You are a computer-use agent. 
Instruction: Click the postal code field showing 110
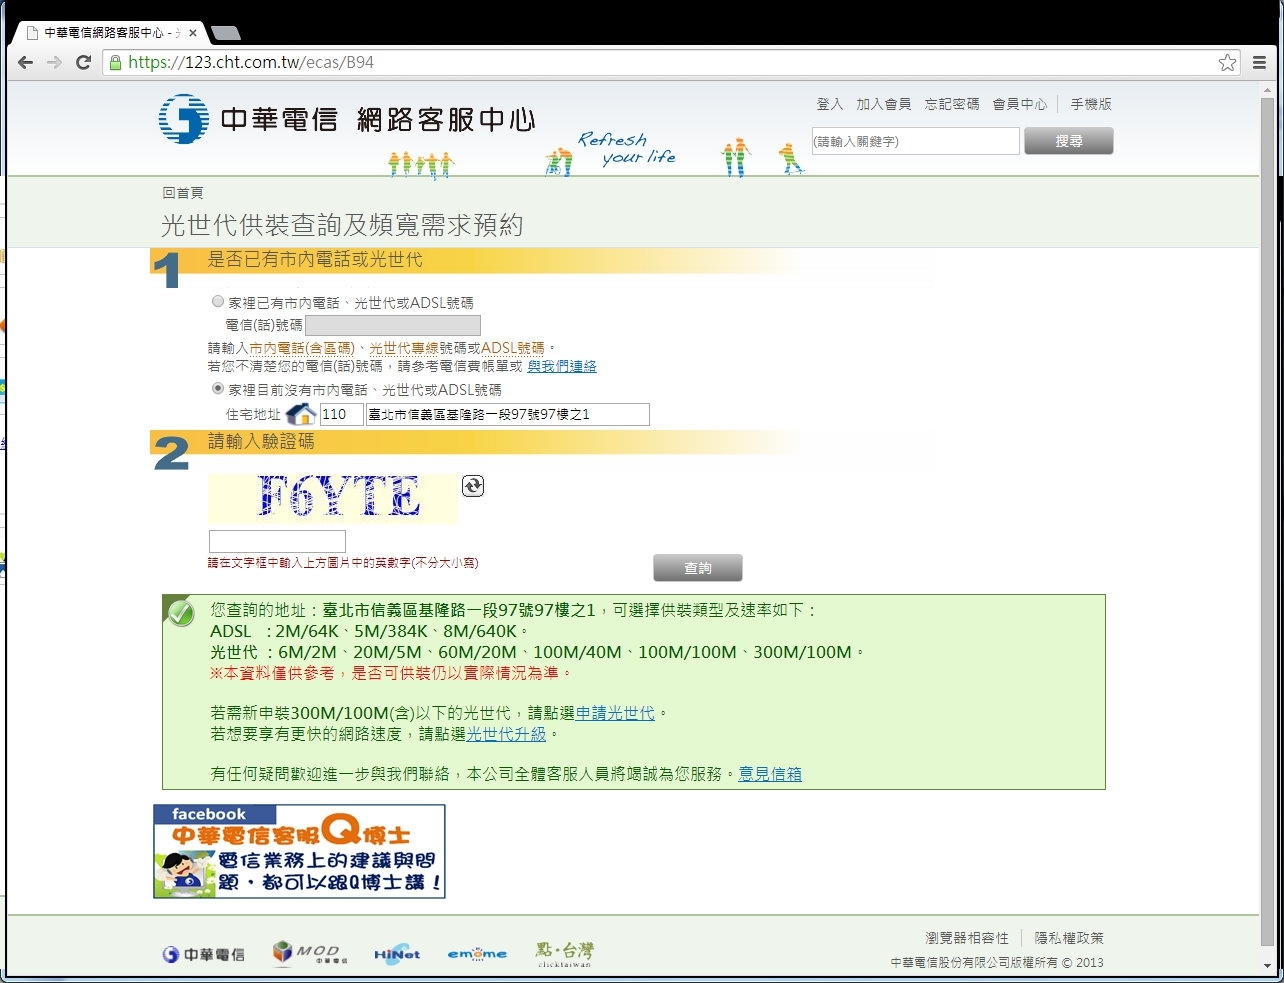tap(341, 414)
